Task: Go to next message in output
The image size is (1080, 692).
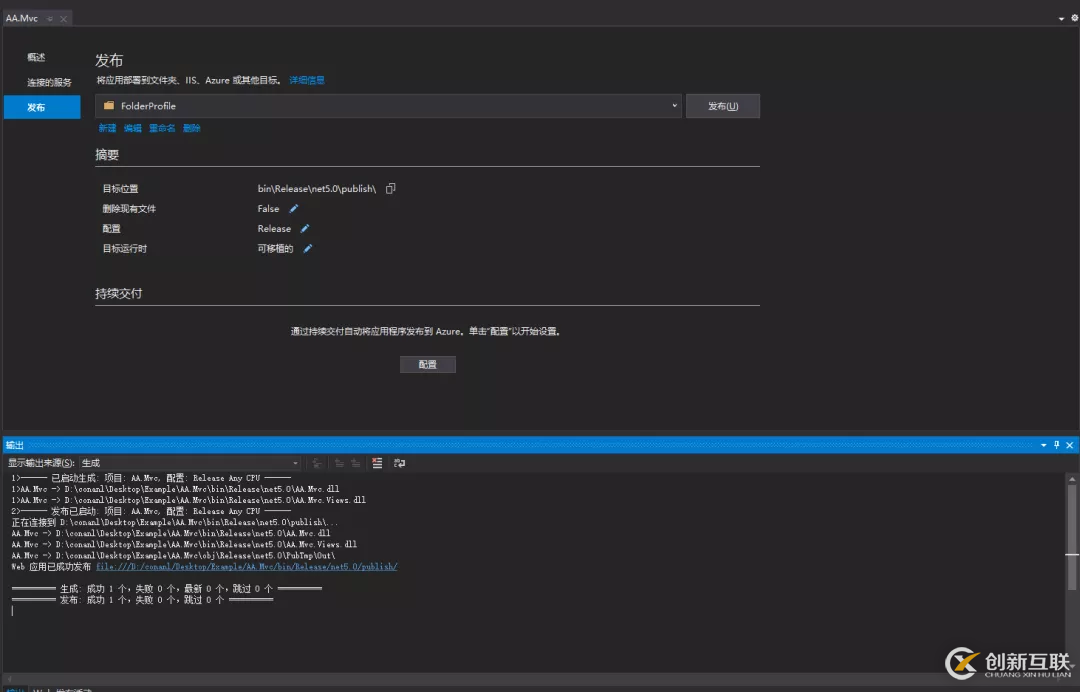Action: (355, 463)
